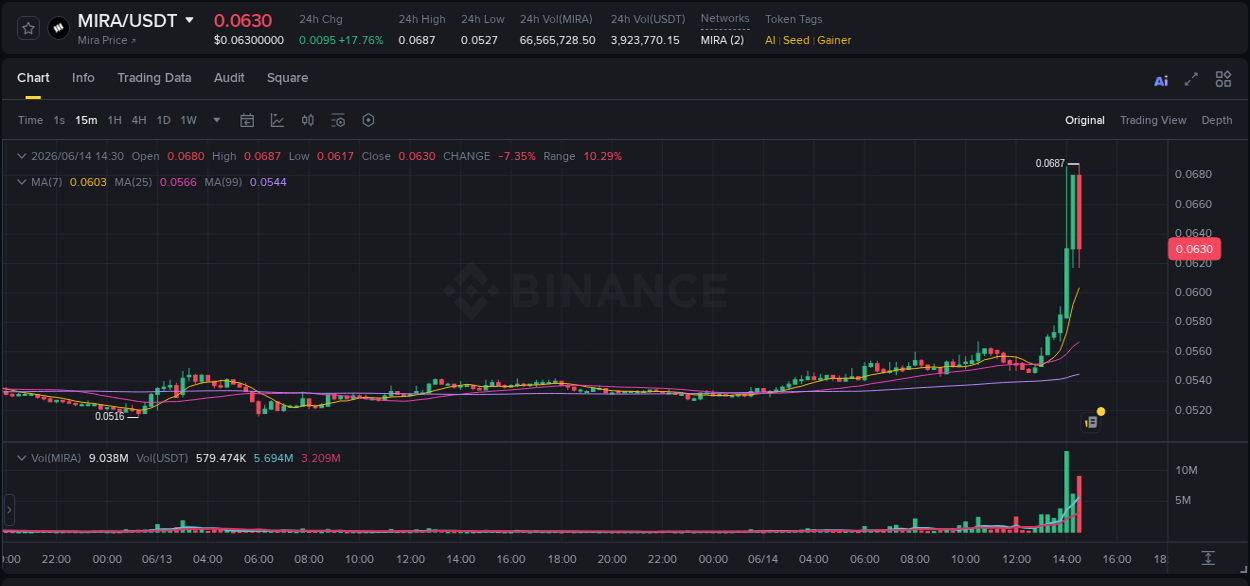Select the 4H chart interval
Screen dimensions: 1250x586
pyautogui.click(x=139, y=120)
